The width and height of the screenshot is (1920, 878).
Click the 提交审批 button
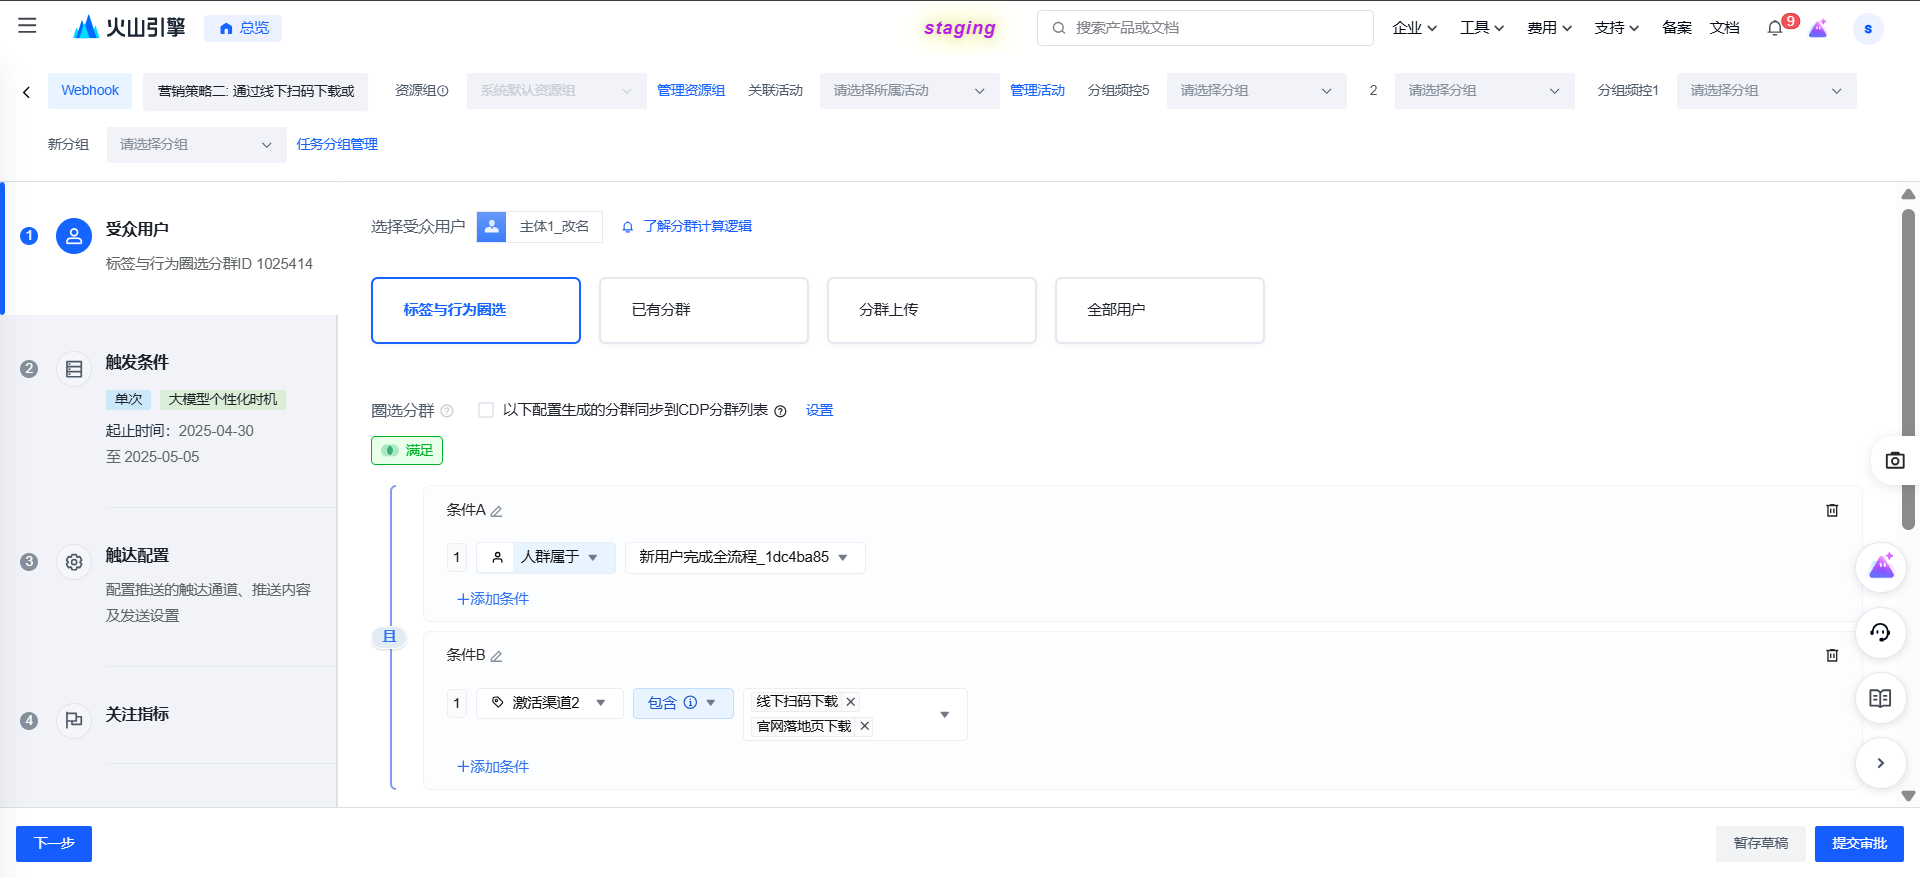[x=1858, y=843]
